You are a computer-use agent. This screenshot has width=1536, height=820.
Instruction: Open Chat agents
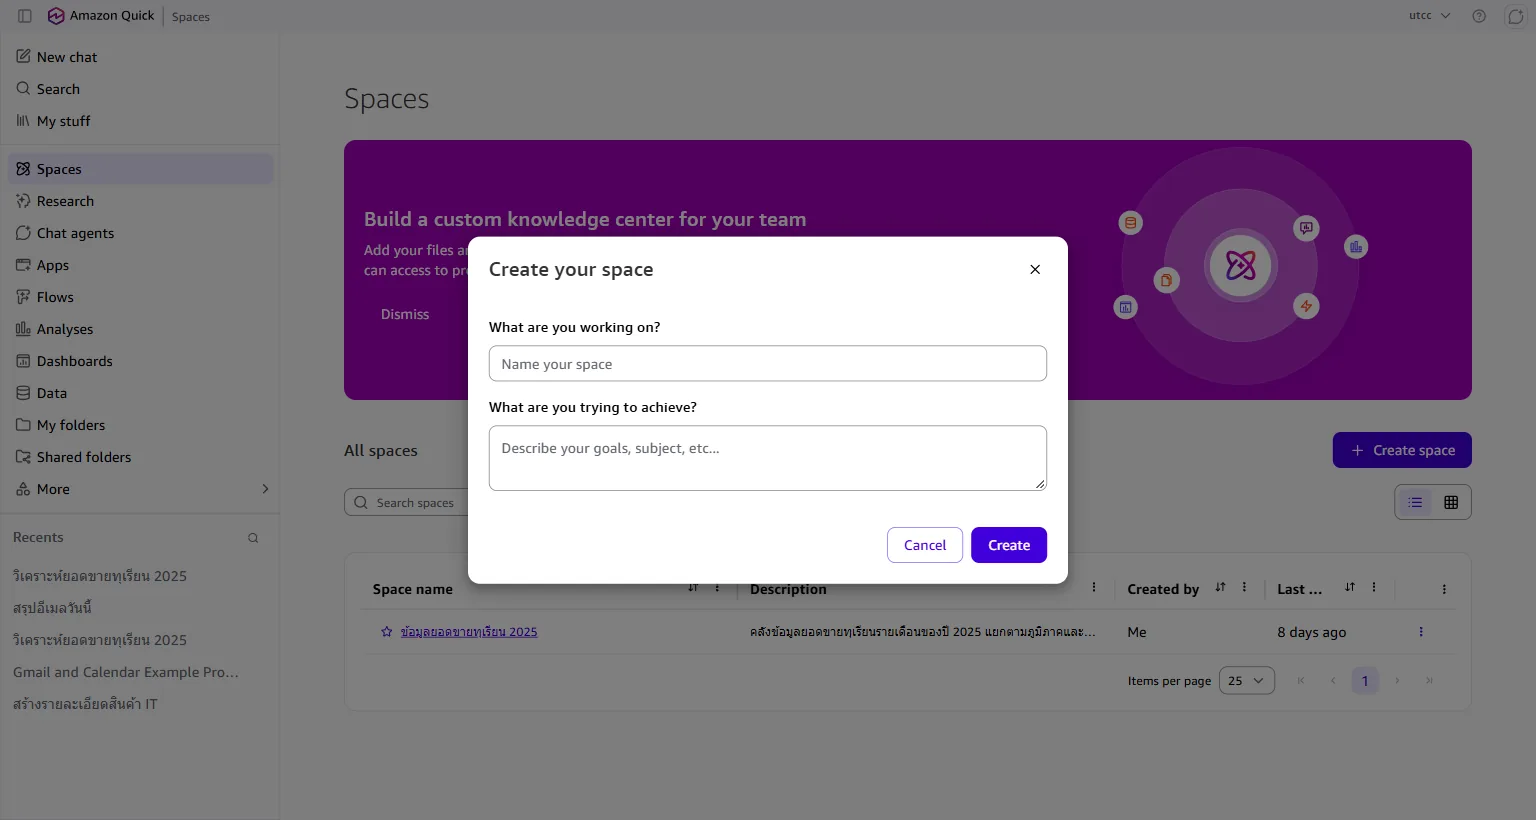tap(140, 233)
